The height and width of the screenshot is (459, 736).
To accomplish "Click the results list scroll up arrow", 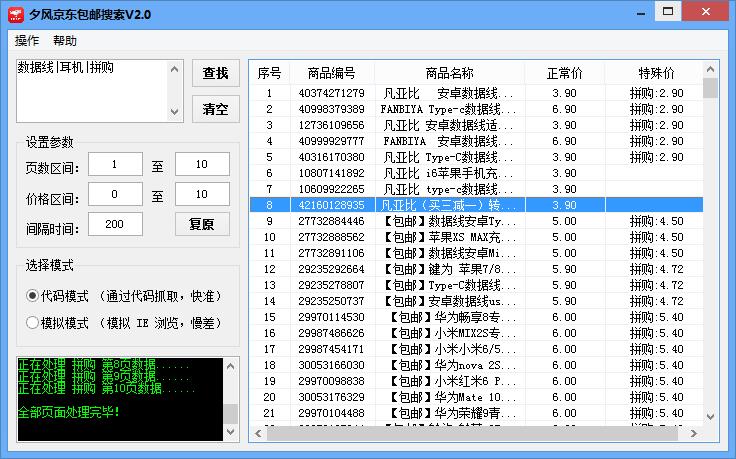I will point(711,69).
